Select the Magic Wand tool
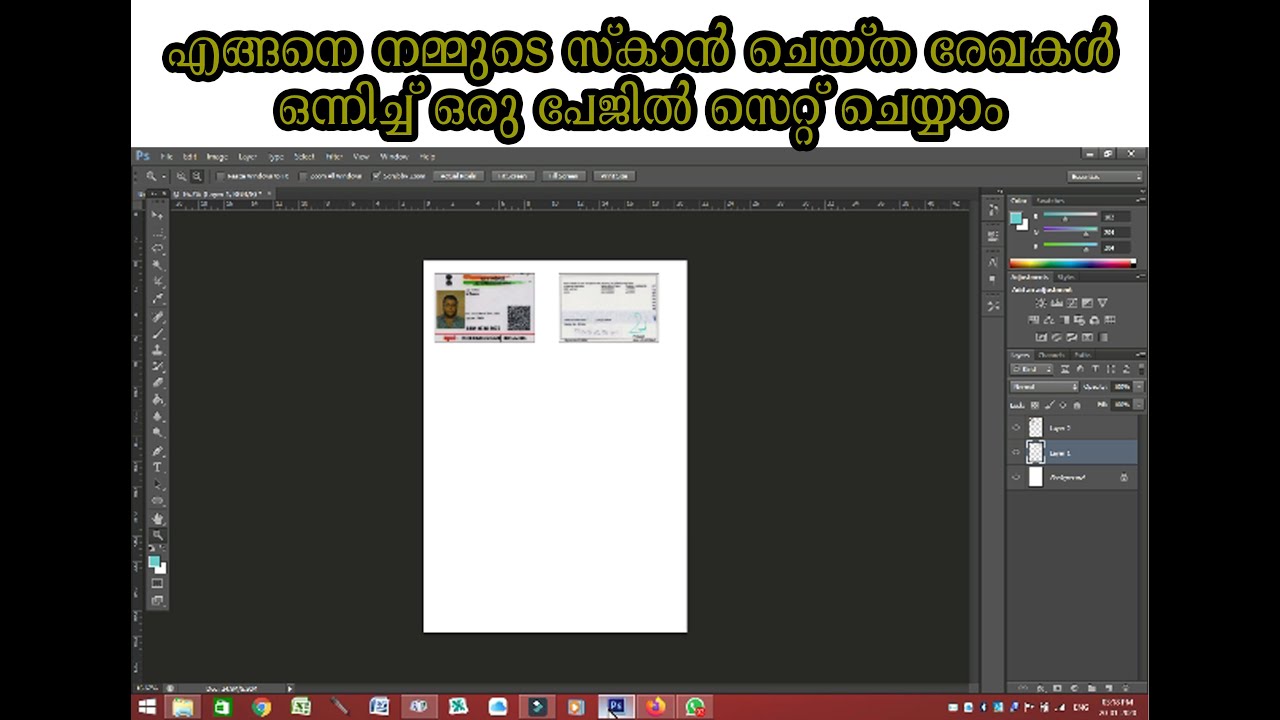This screenshot has height=720, width=1280. click(x=157, y=265)
